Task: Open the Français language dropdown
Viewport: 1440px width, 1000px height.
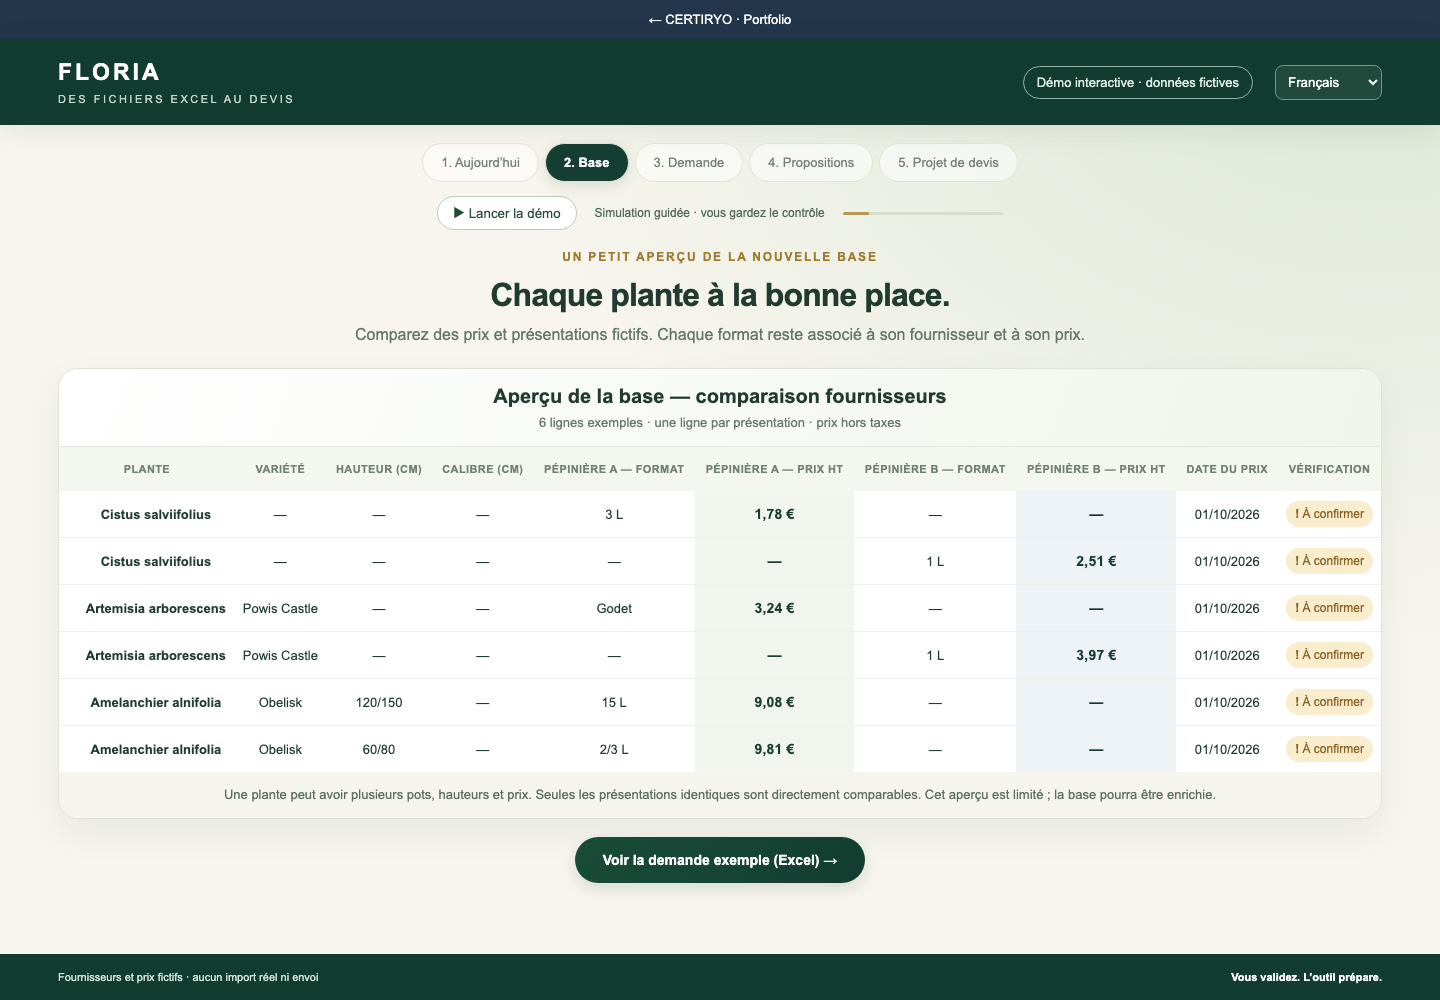Action: (x=1328, y=82)
